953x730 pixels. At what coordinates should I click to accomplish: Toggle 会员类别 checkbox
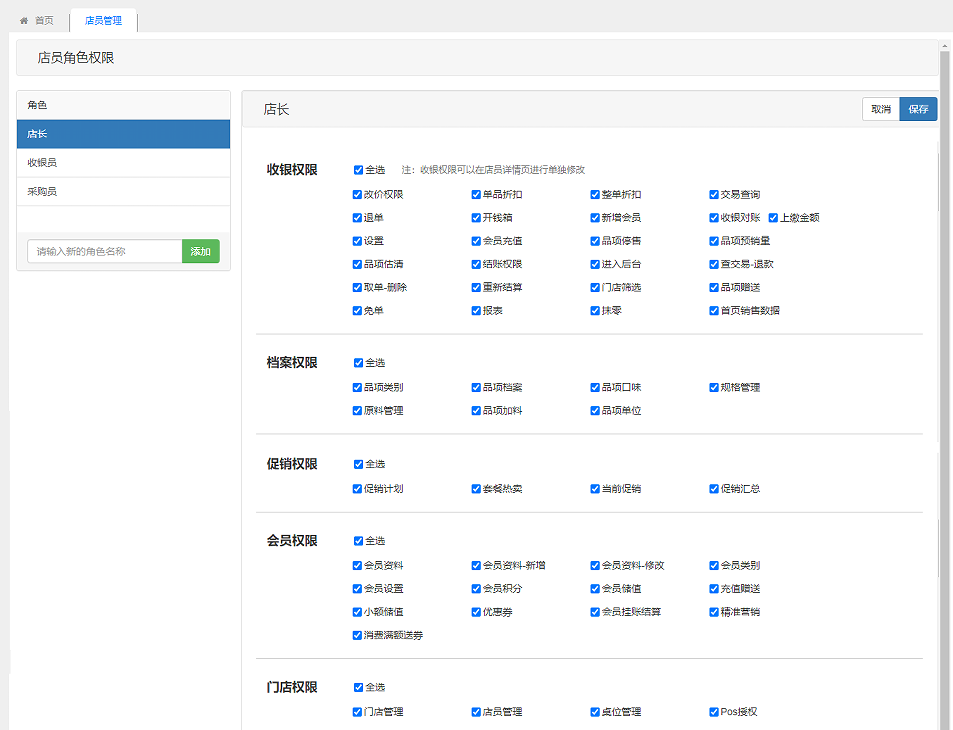click(714, 565)
